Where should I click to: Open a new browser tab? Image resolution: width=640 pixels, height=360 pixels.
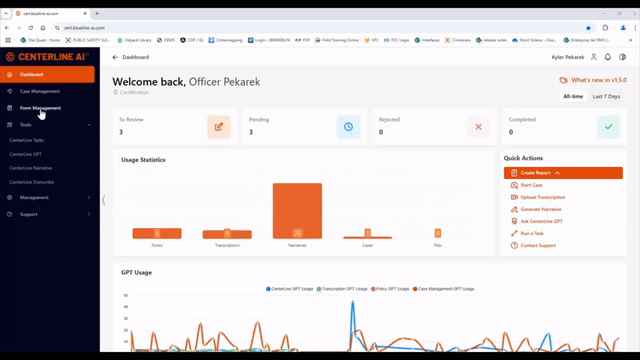point(97,13)
